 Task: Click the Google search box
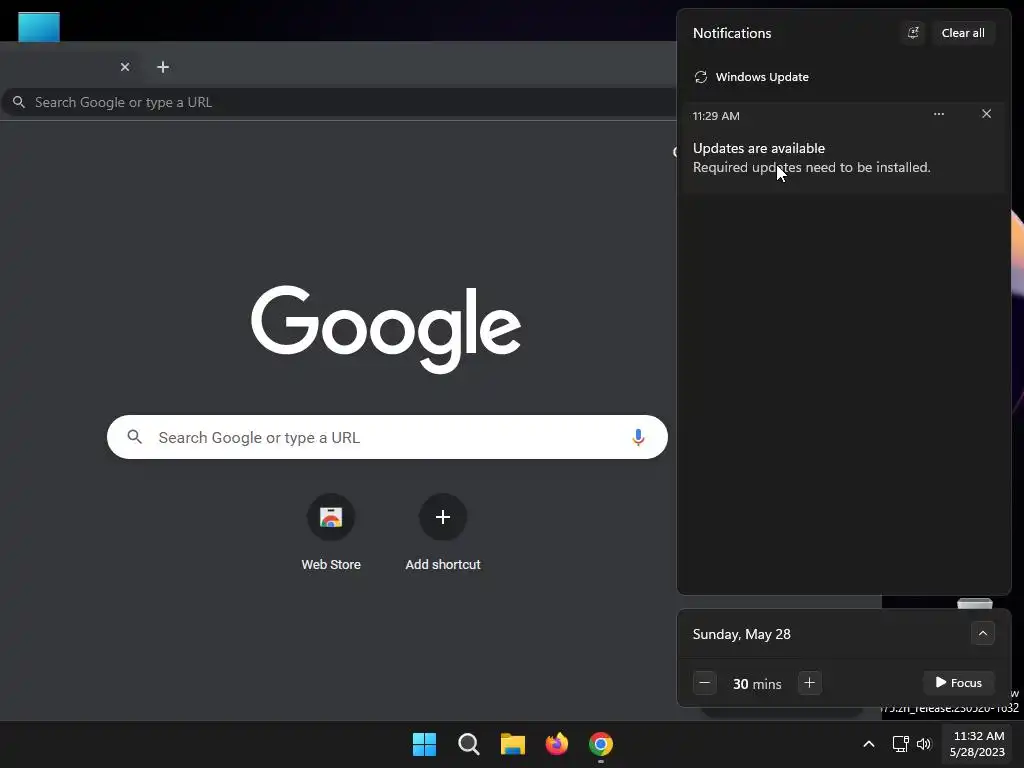tap(387, 437)
